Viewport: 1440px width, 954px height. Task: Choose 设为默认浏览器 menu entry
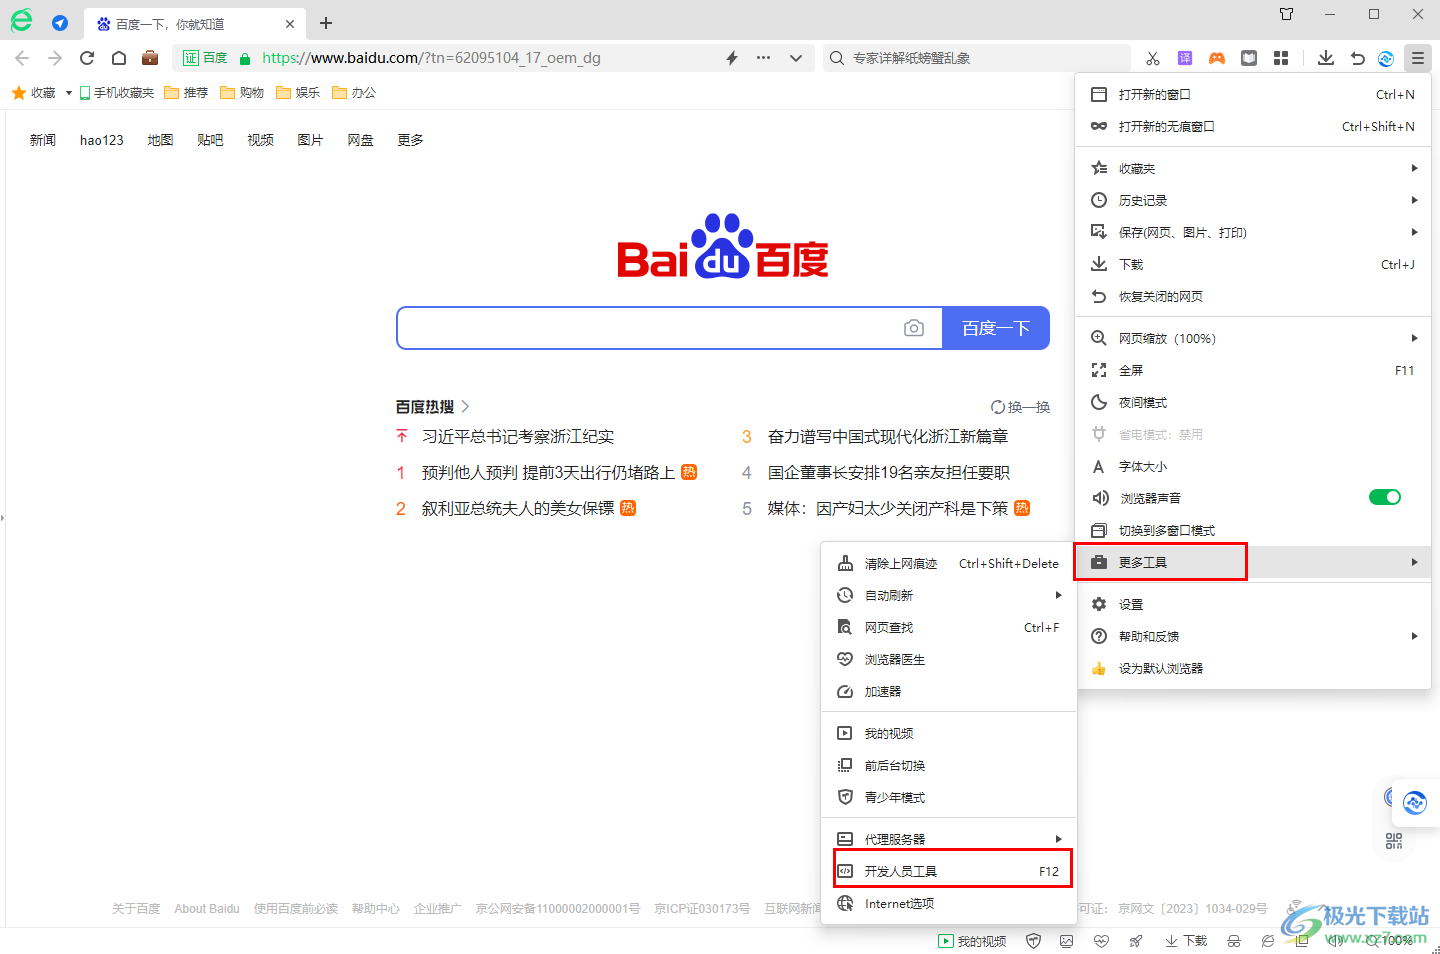(1254, 668)
